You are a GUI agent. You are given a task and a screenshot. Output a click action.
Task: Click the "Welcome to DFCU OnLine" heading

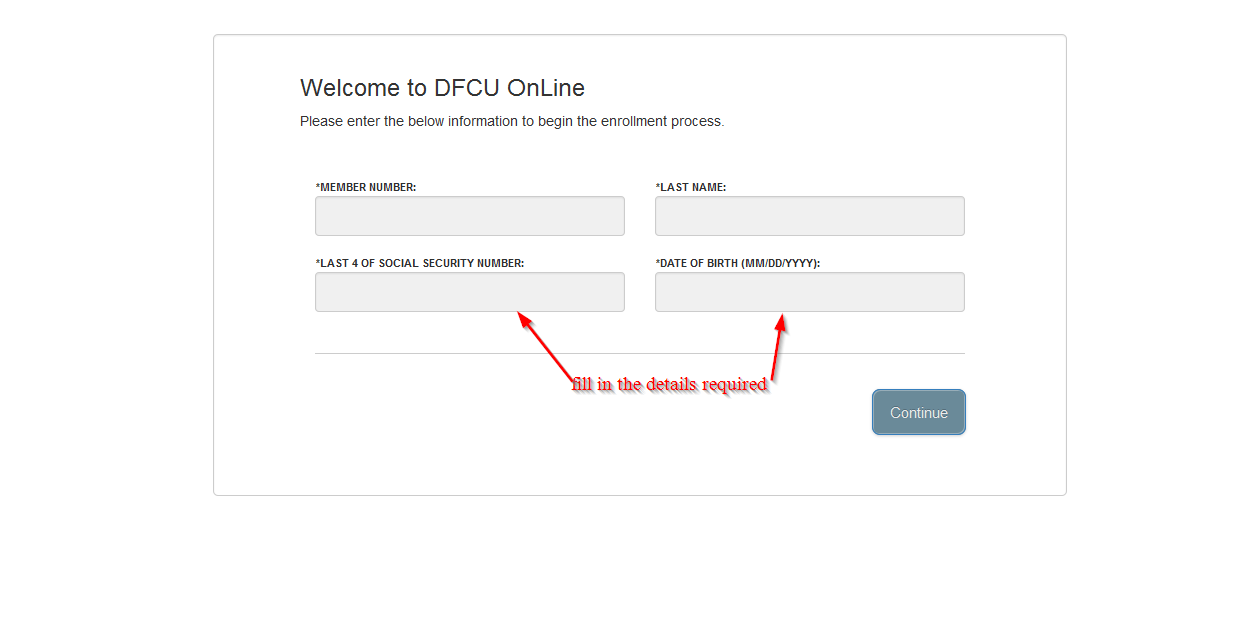click(442, 88)
